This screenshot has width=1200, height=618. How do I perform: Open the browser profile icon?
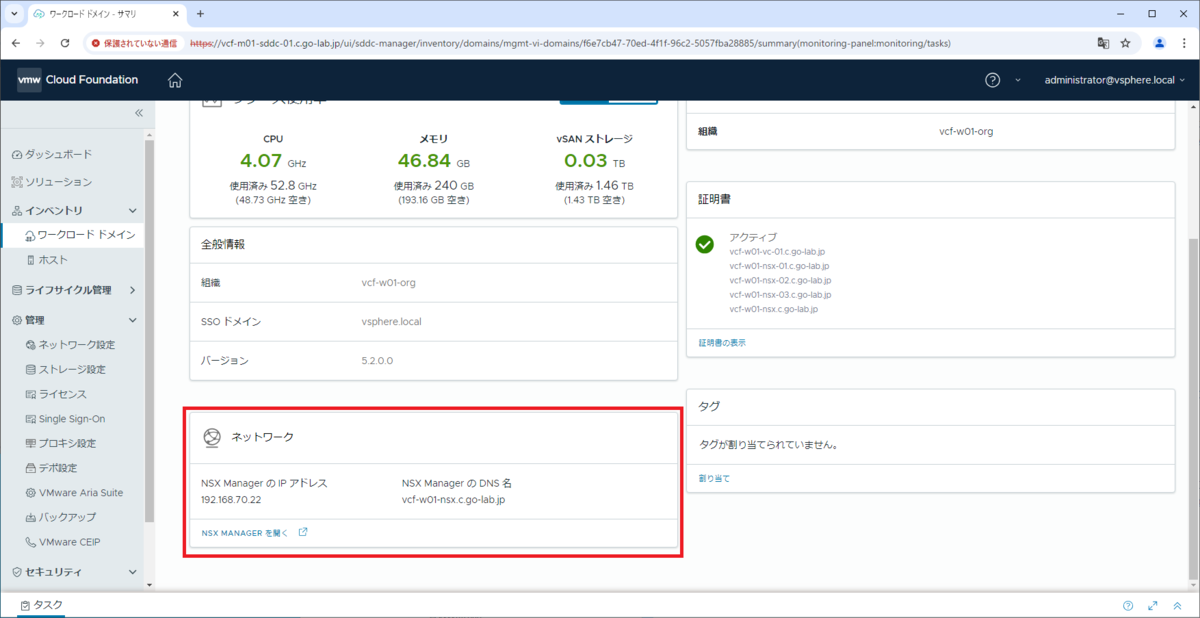point(1159,43)
